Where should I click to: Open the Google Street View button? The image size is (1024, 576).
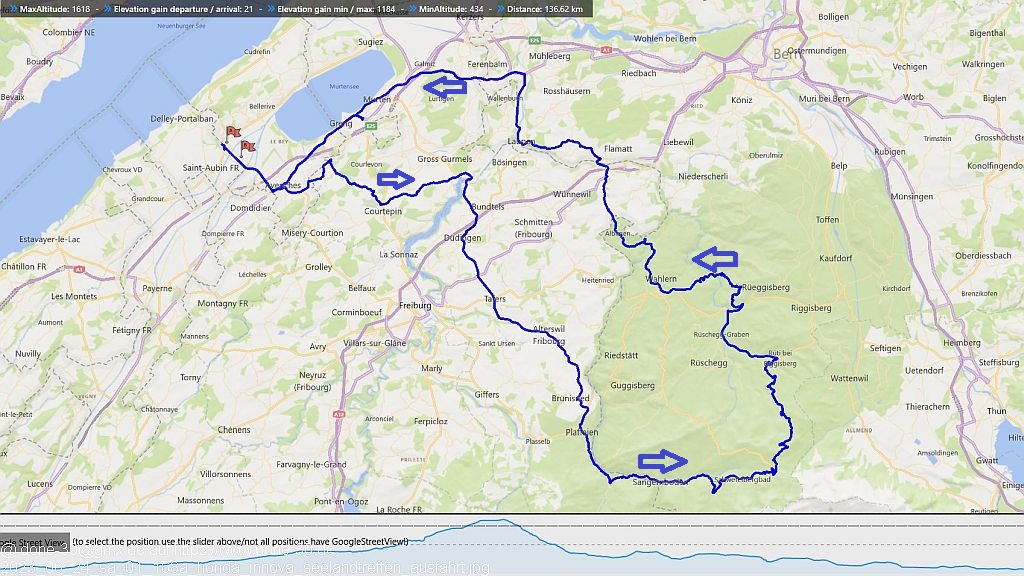point(33,542)
